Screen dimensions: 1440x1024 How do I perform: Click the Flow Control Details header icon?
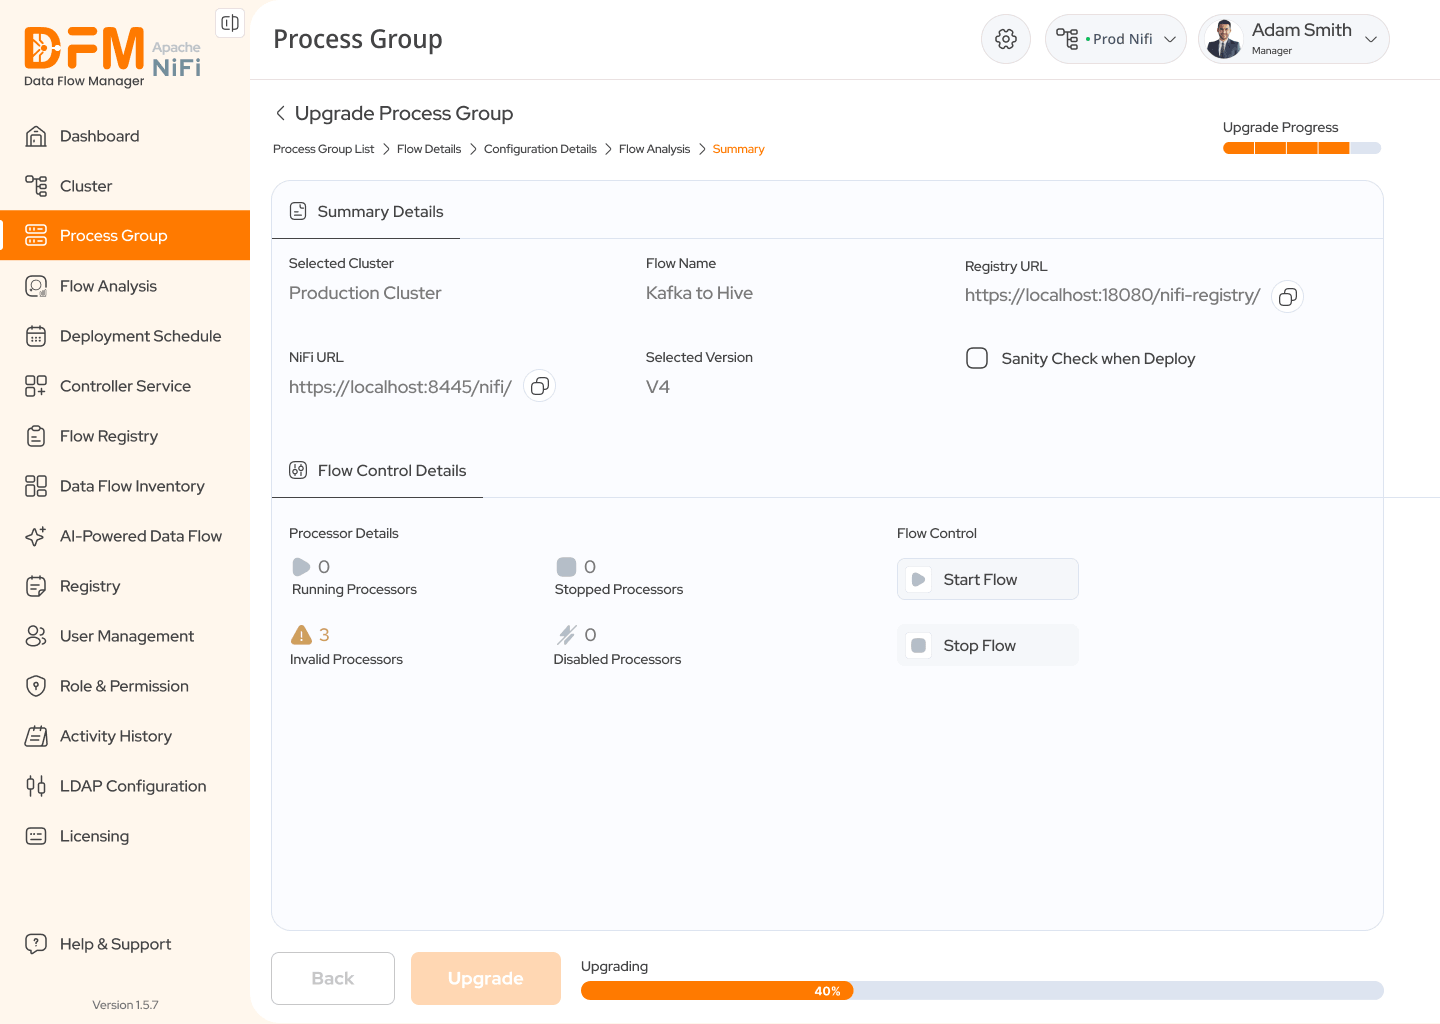click(x=298, y=470)
